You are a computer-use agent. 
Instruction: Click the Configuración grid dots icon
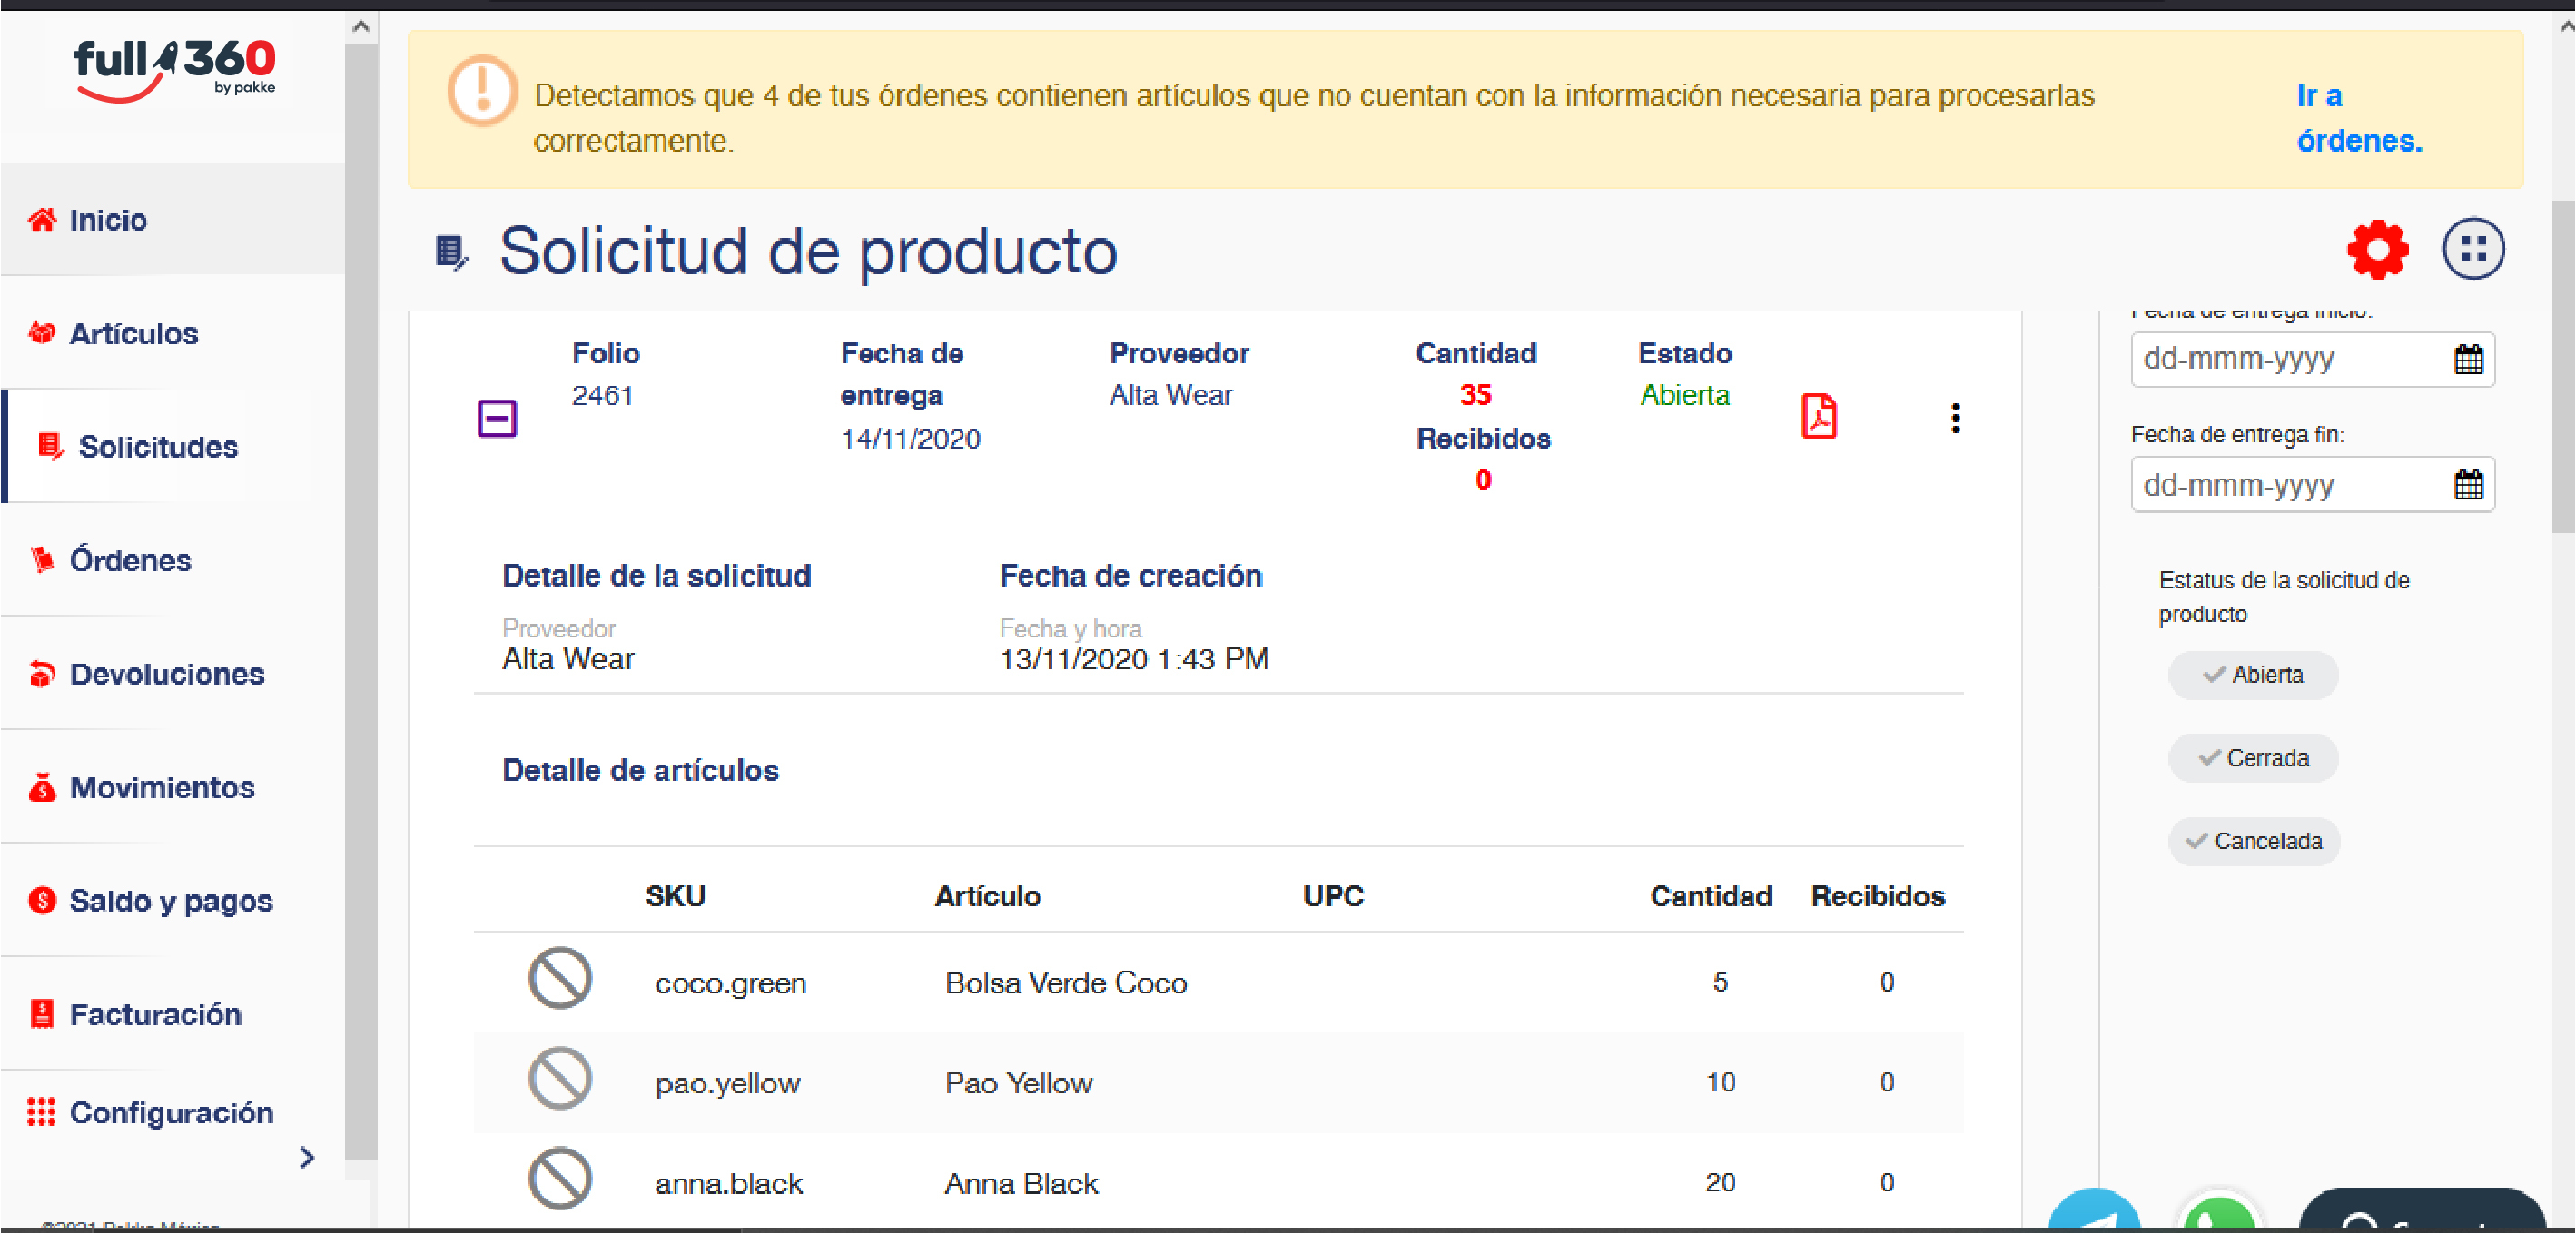(42, 1112)
